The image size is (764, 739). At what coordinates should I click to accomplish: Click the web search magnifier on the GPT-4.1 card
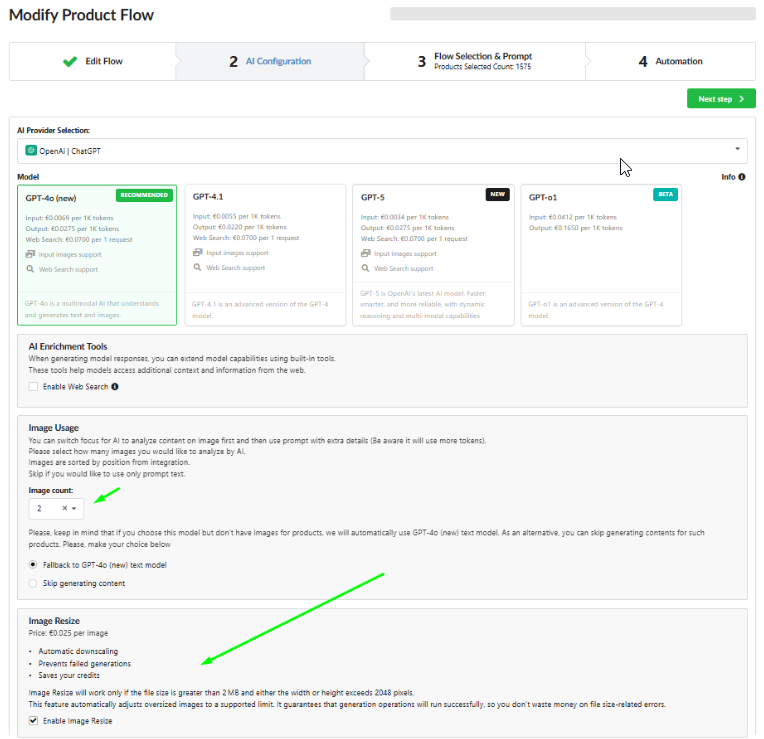pyautogui.click(x=197, y=267)
